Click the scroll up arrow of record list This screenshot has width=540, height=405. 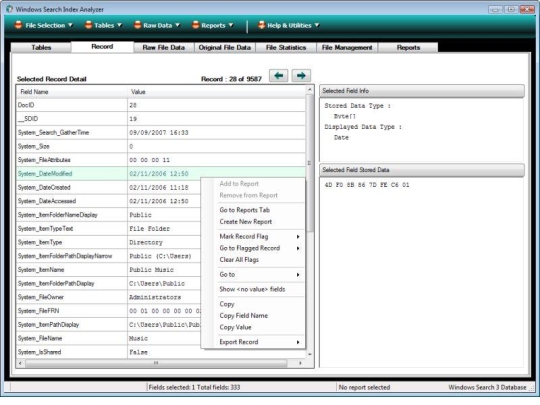[310, 90]
